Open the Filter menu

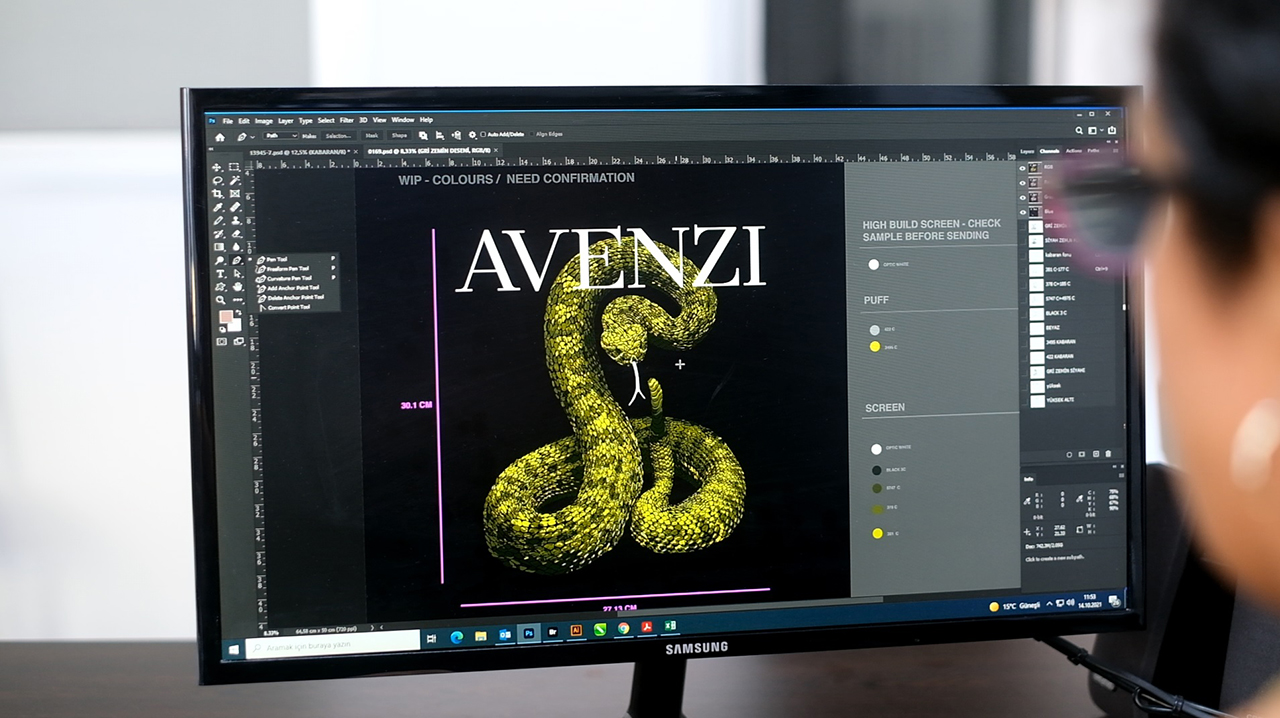346,120
